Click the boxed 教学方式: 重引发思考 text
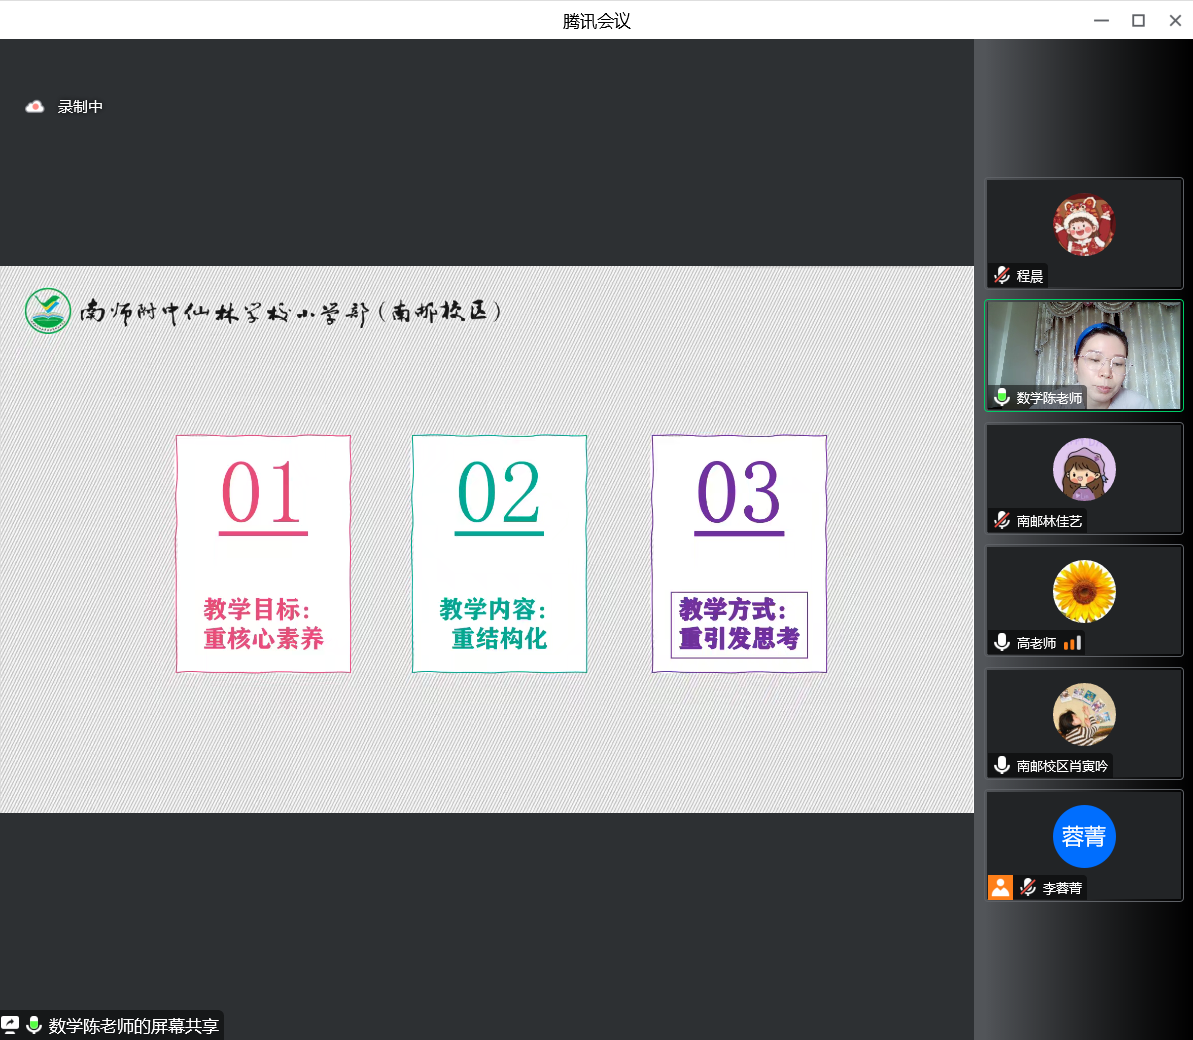Screen dimensions: 1193x1040 tap(739, 625)
